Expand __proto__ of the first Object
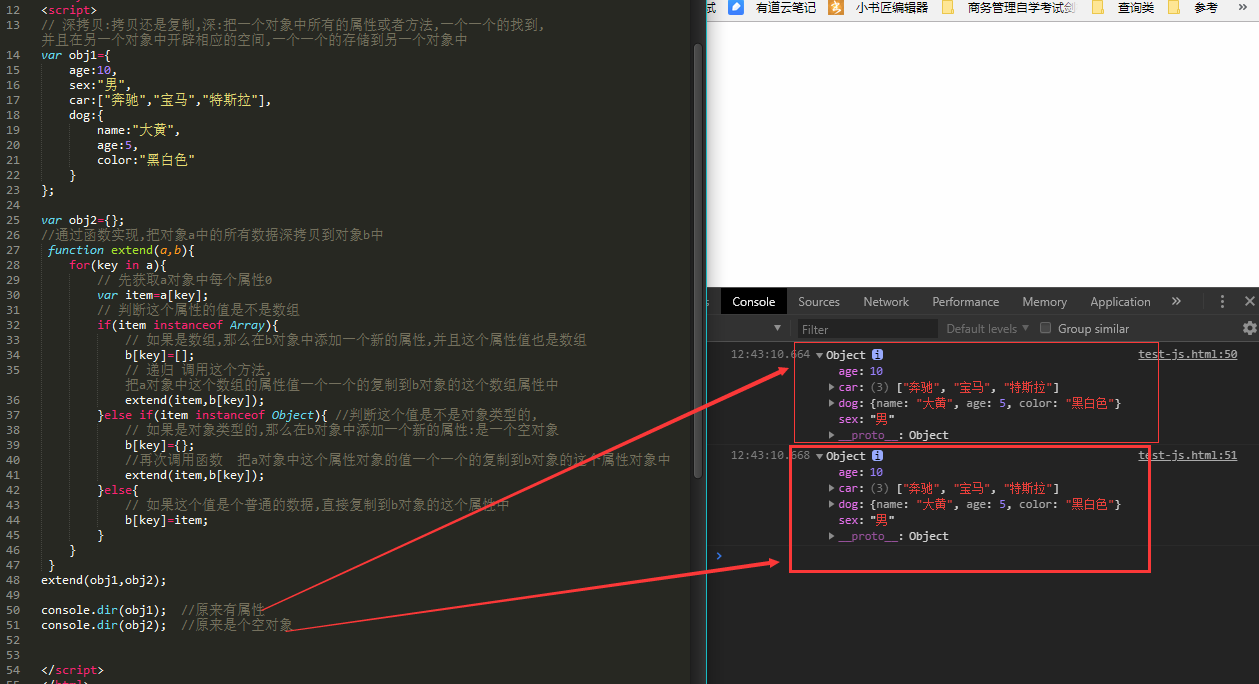The height and width of the screenshot is (684, 1259). click(832, 435)
